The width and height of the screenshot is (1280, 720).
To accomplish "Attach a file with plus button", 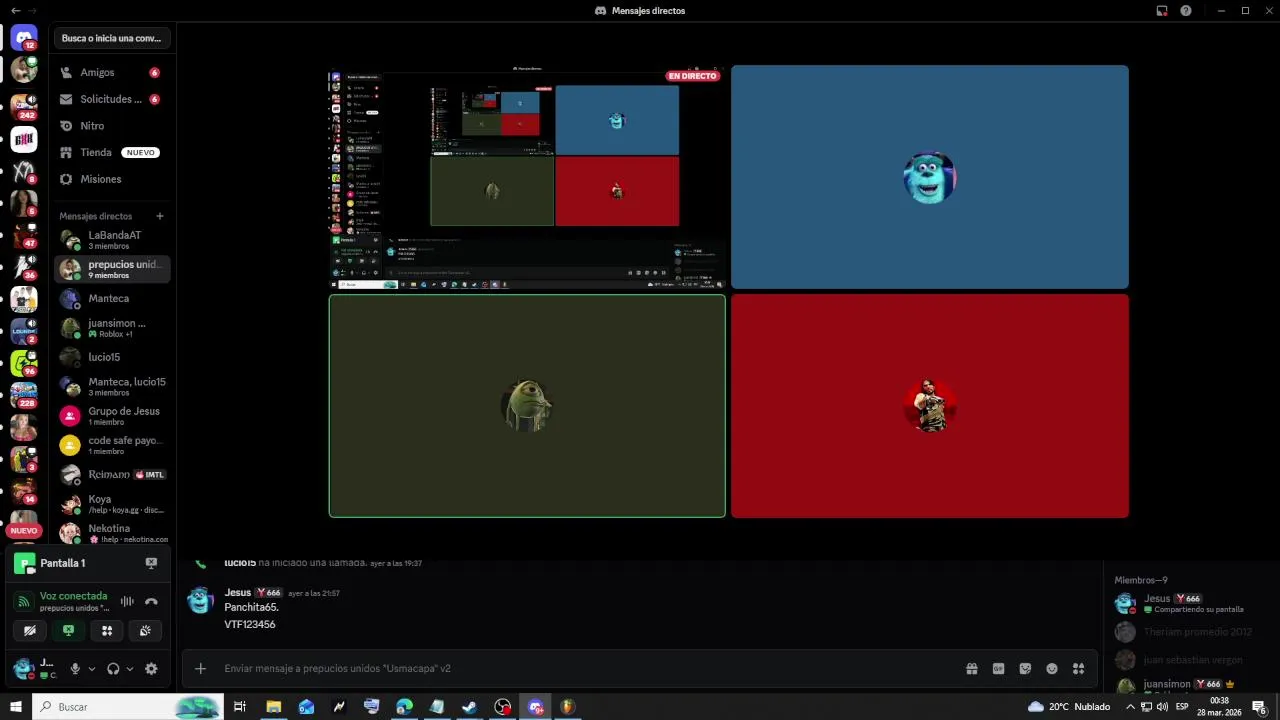I will click(201, 668).
